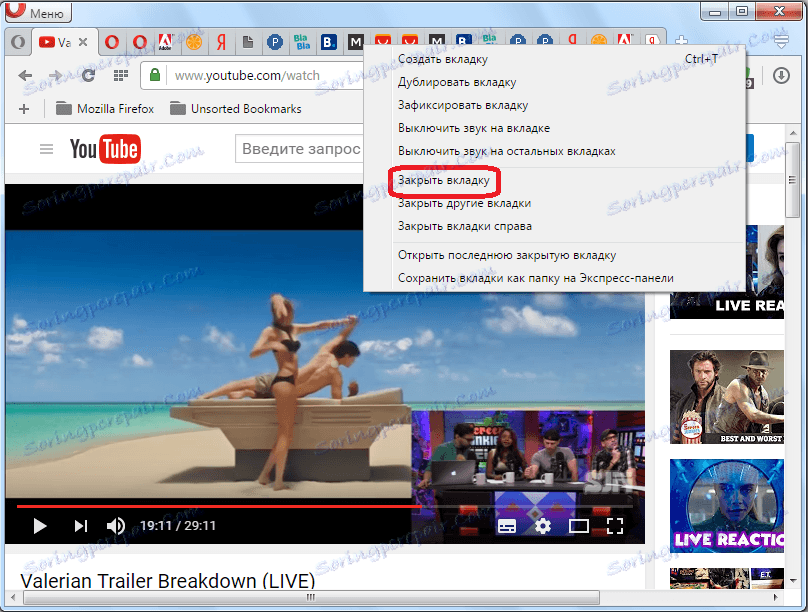Viewport: 808px width, 612px height.
Task: Go forward with the forward arrow
Action: 55,76
